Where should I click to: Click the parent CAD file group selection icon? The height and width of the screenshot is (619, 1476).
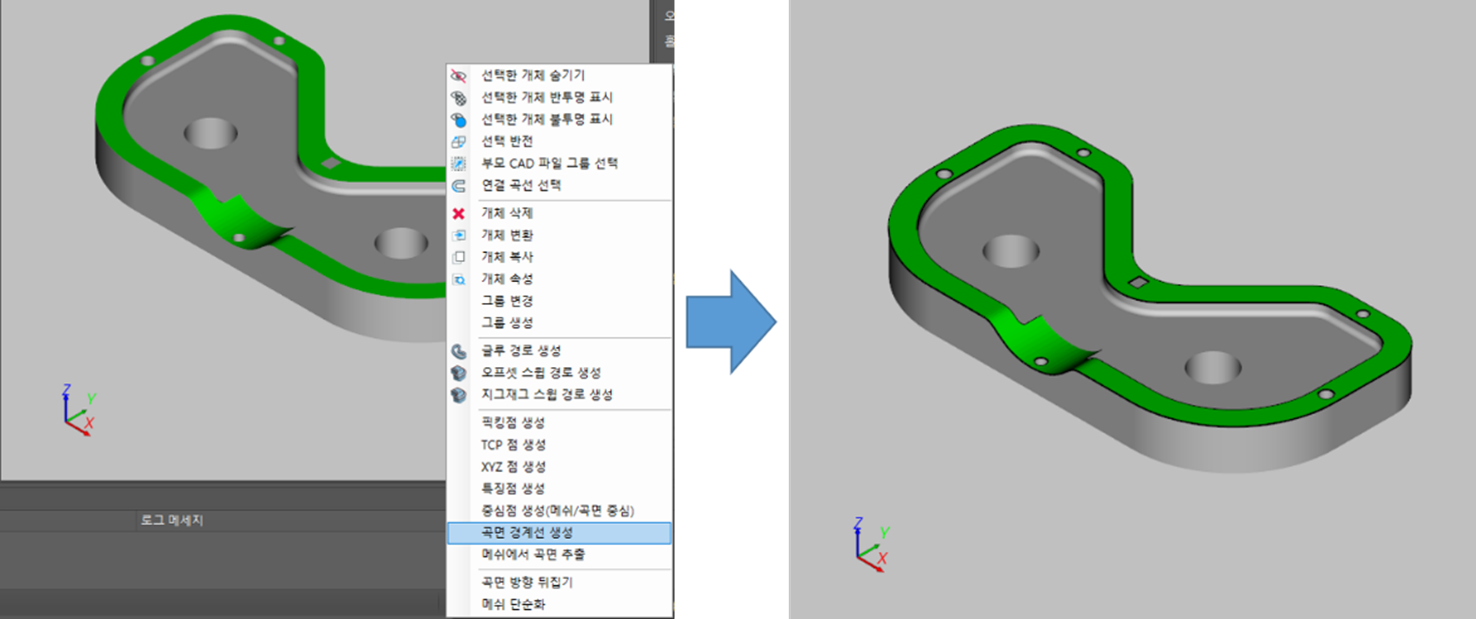point(457,163)
